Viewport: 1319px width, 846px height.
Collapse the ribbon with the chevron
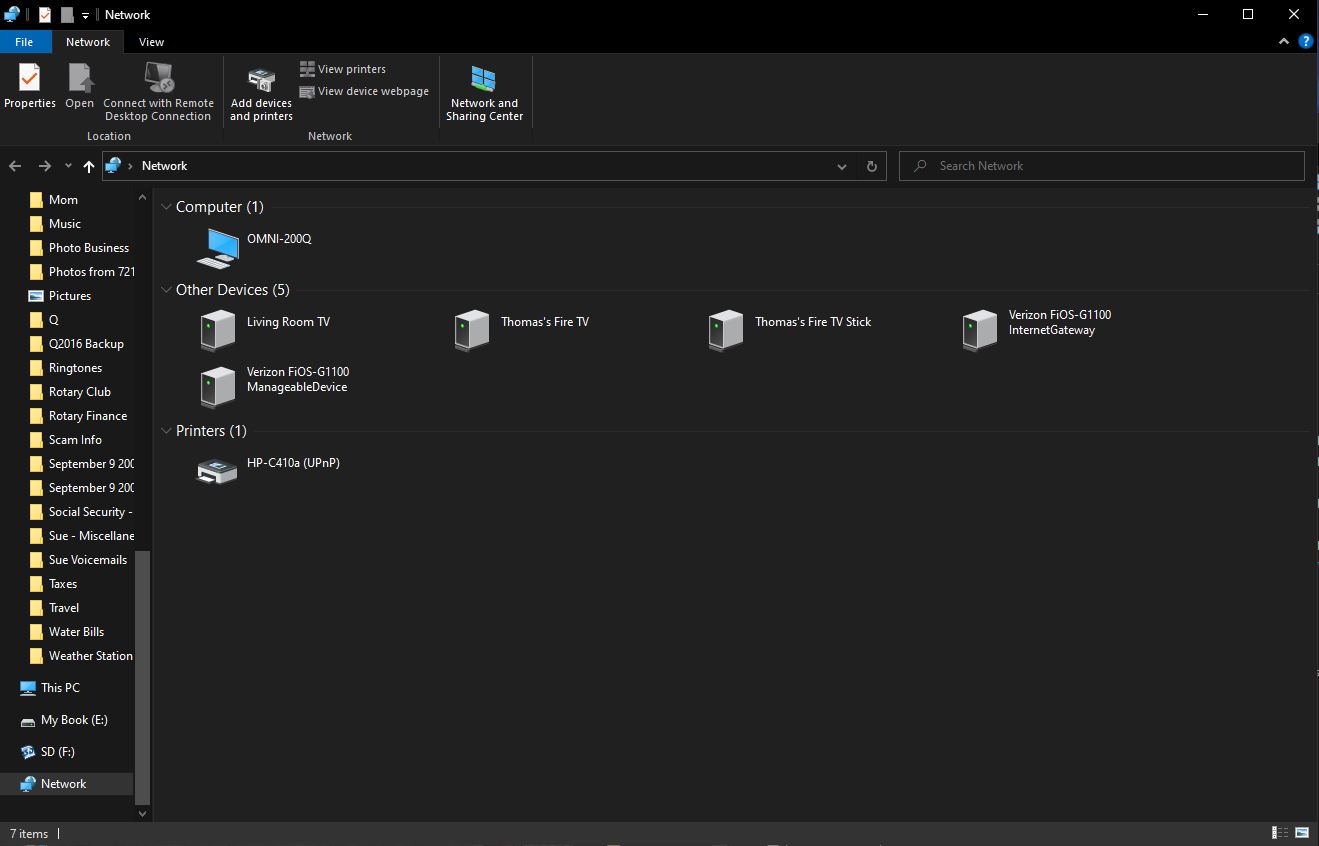1284,42
